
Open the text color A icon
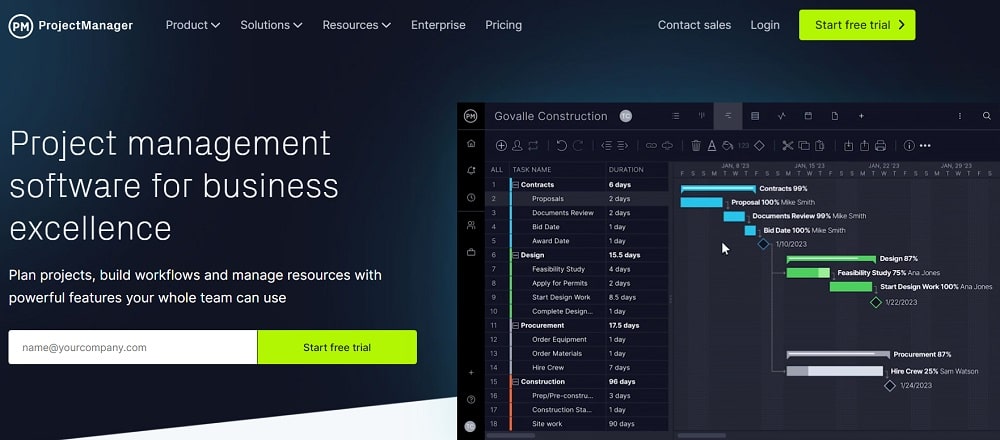tap(712, 145)
